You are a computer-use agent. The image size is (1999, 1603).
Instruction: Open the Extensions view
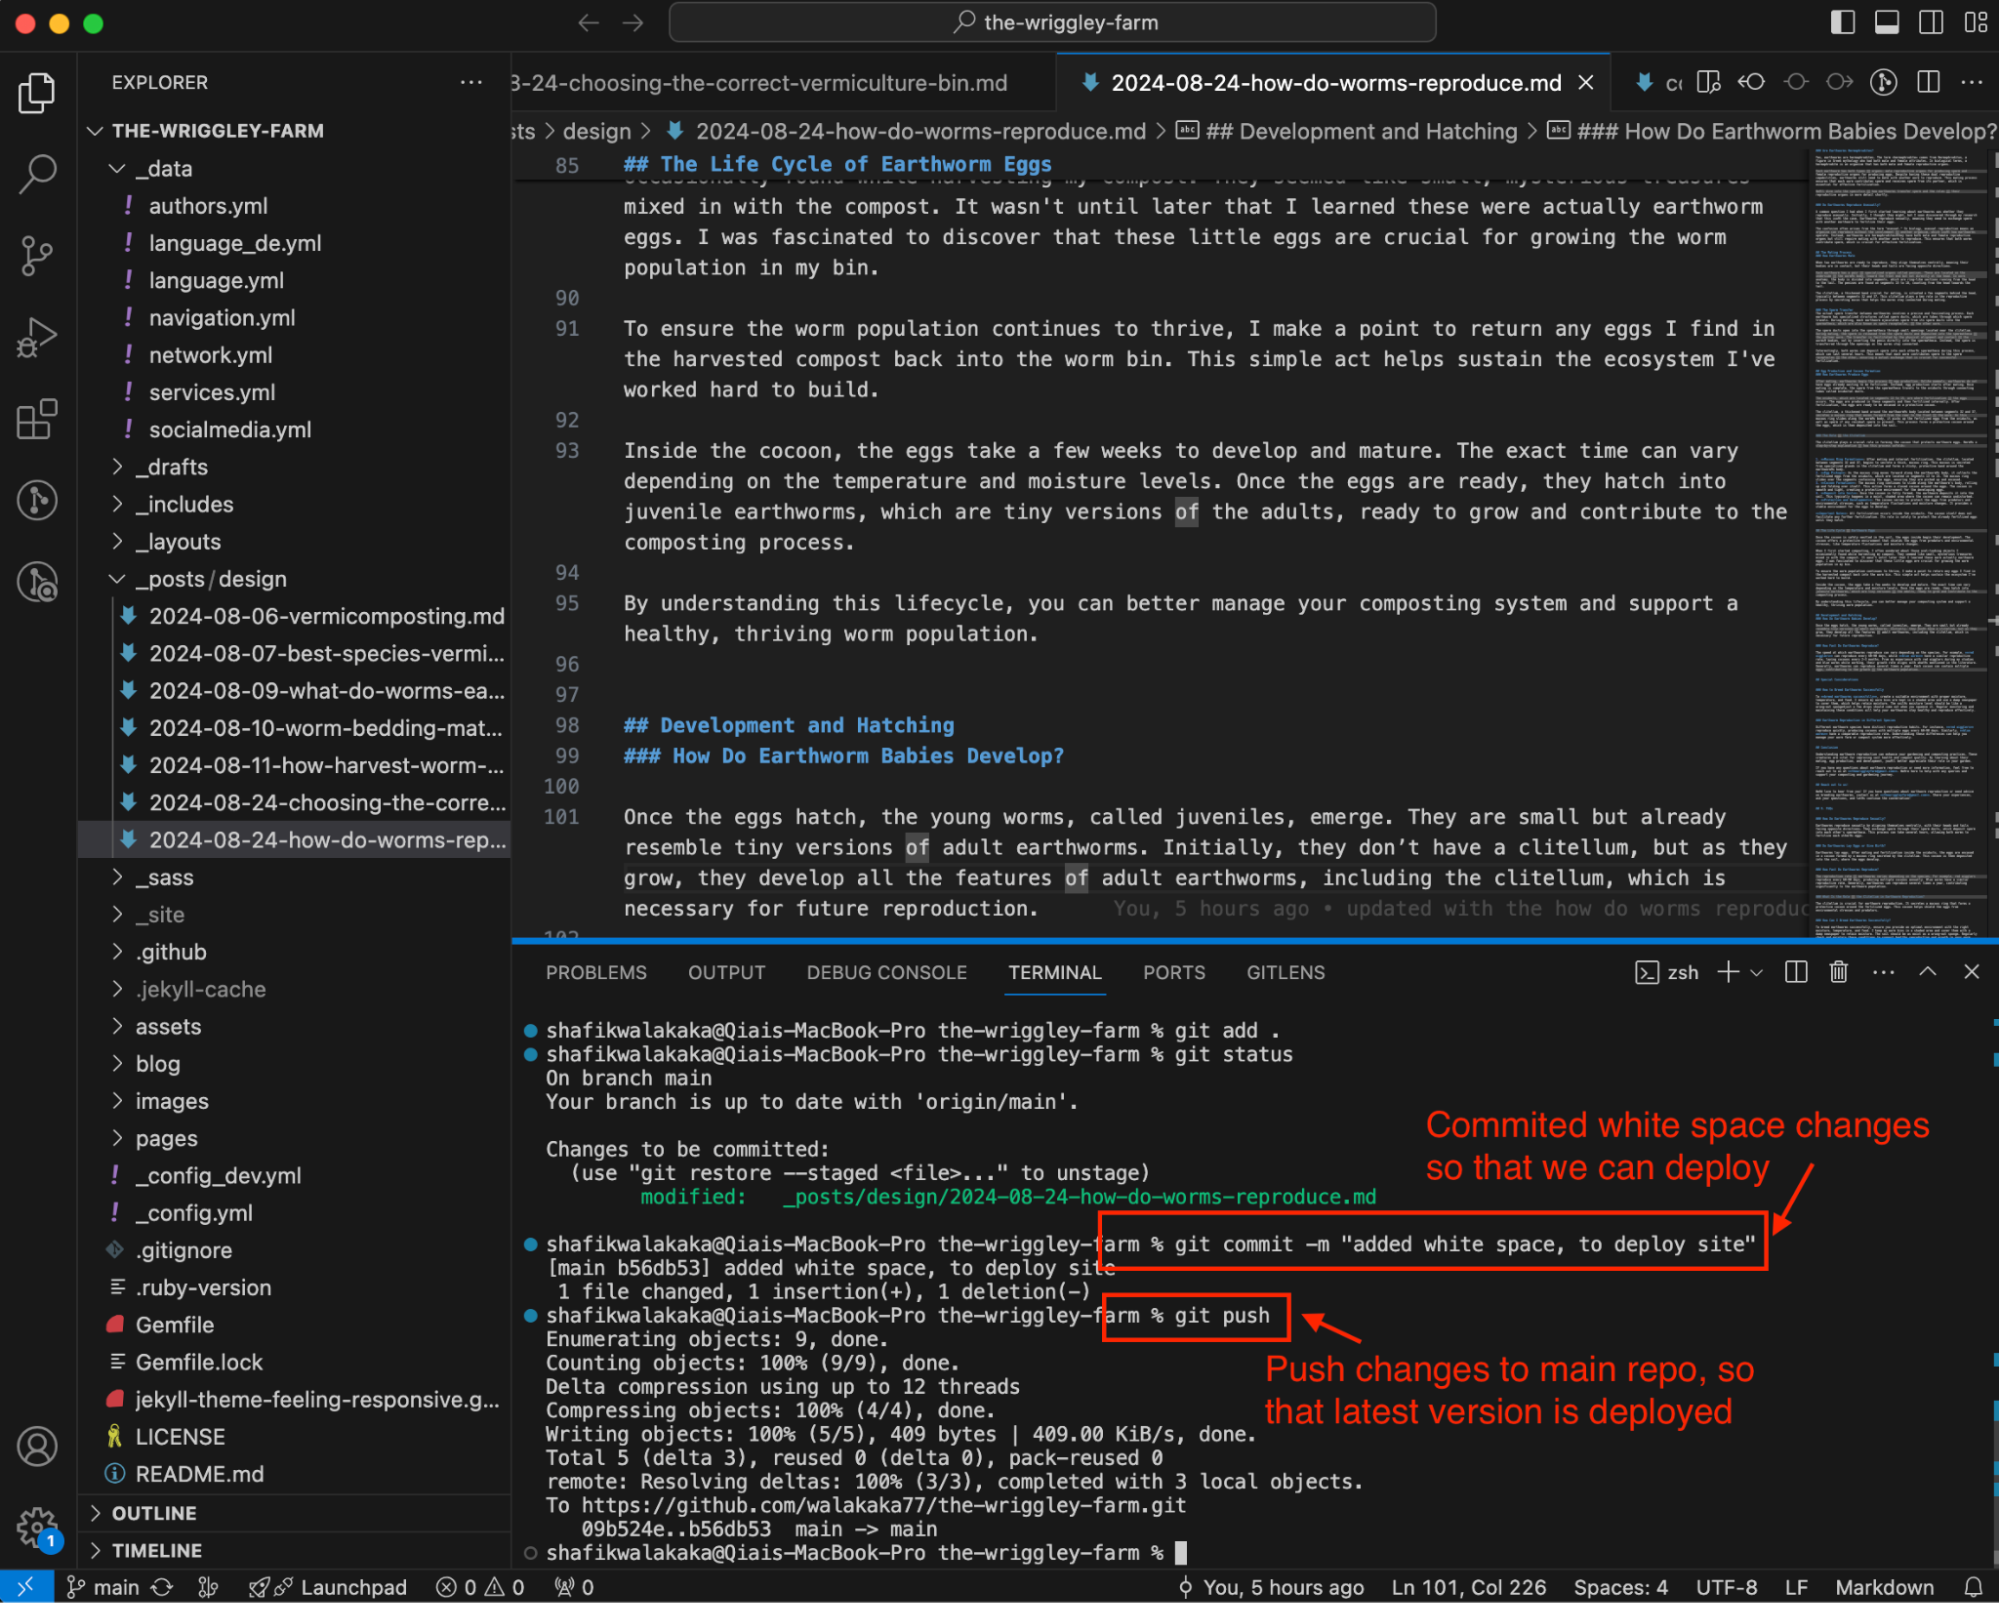pyautogui.click(x=37, y=419)
